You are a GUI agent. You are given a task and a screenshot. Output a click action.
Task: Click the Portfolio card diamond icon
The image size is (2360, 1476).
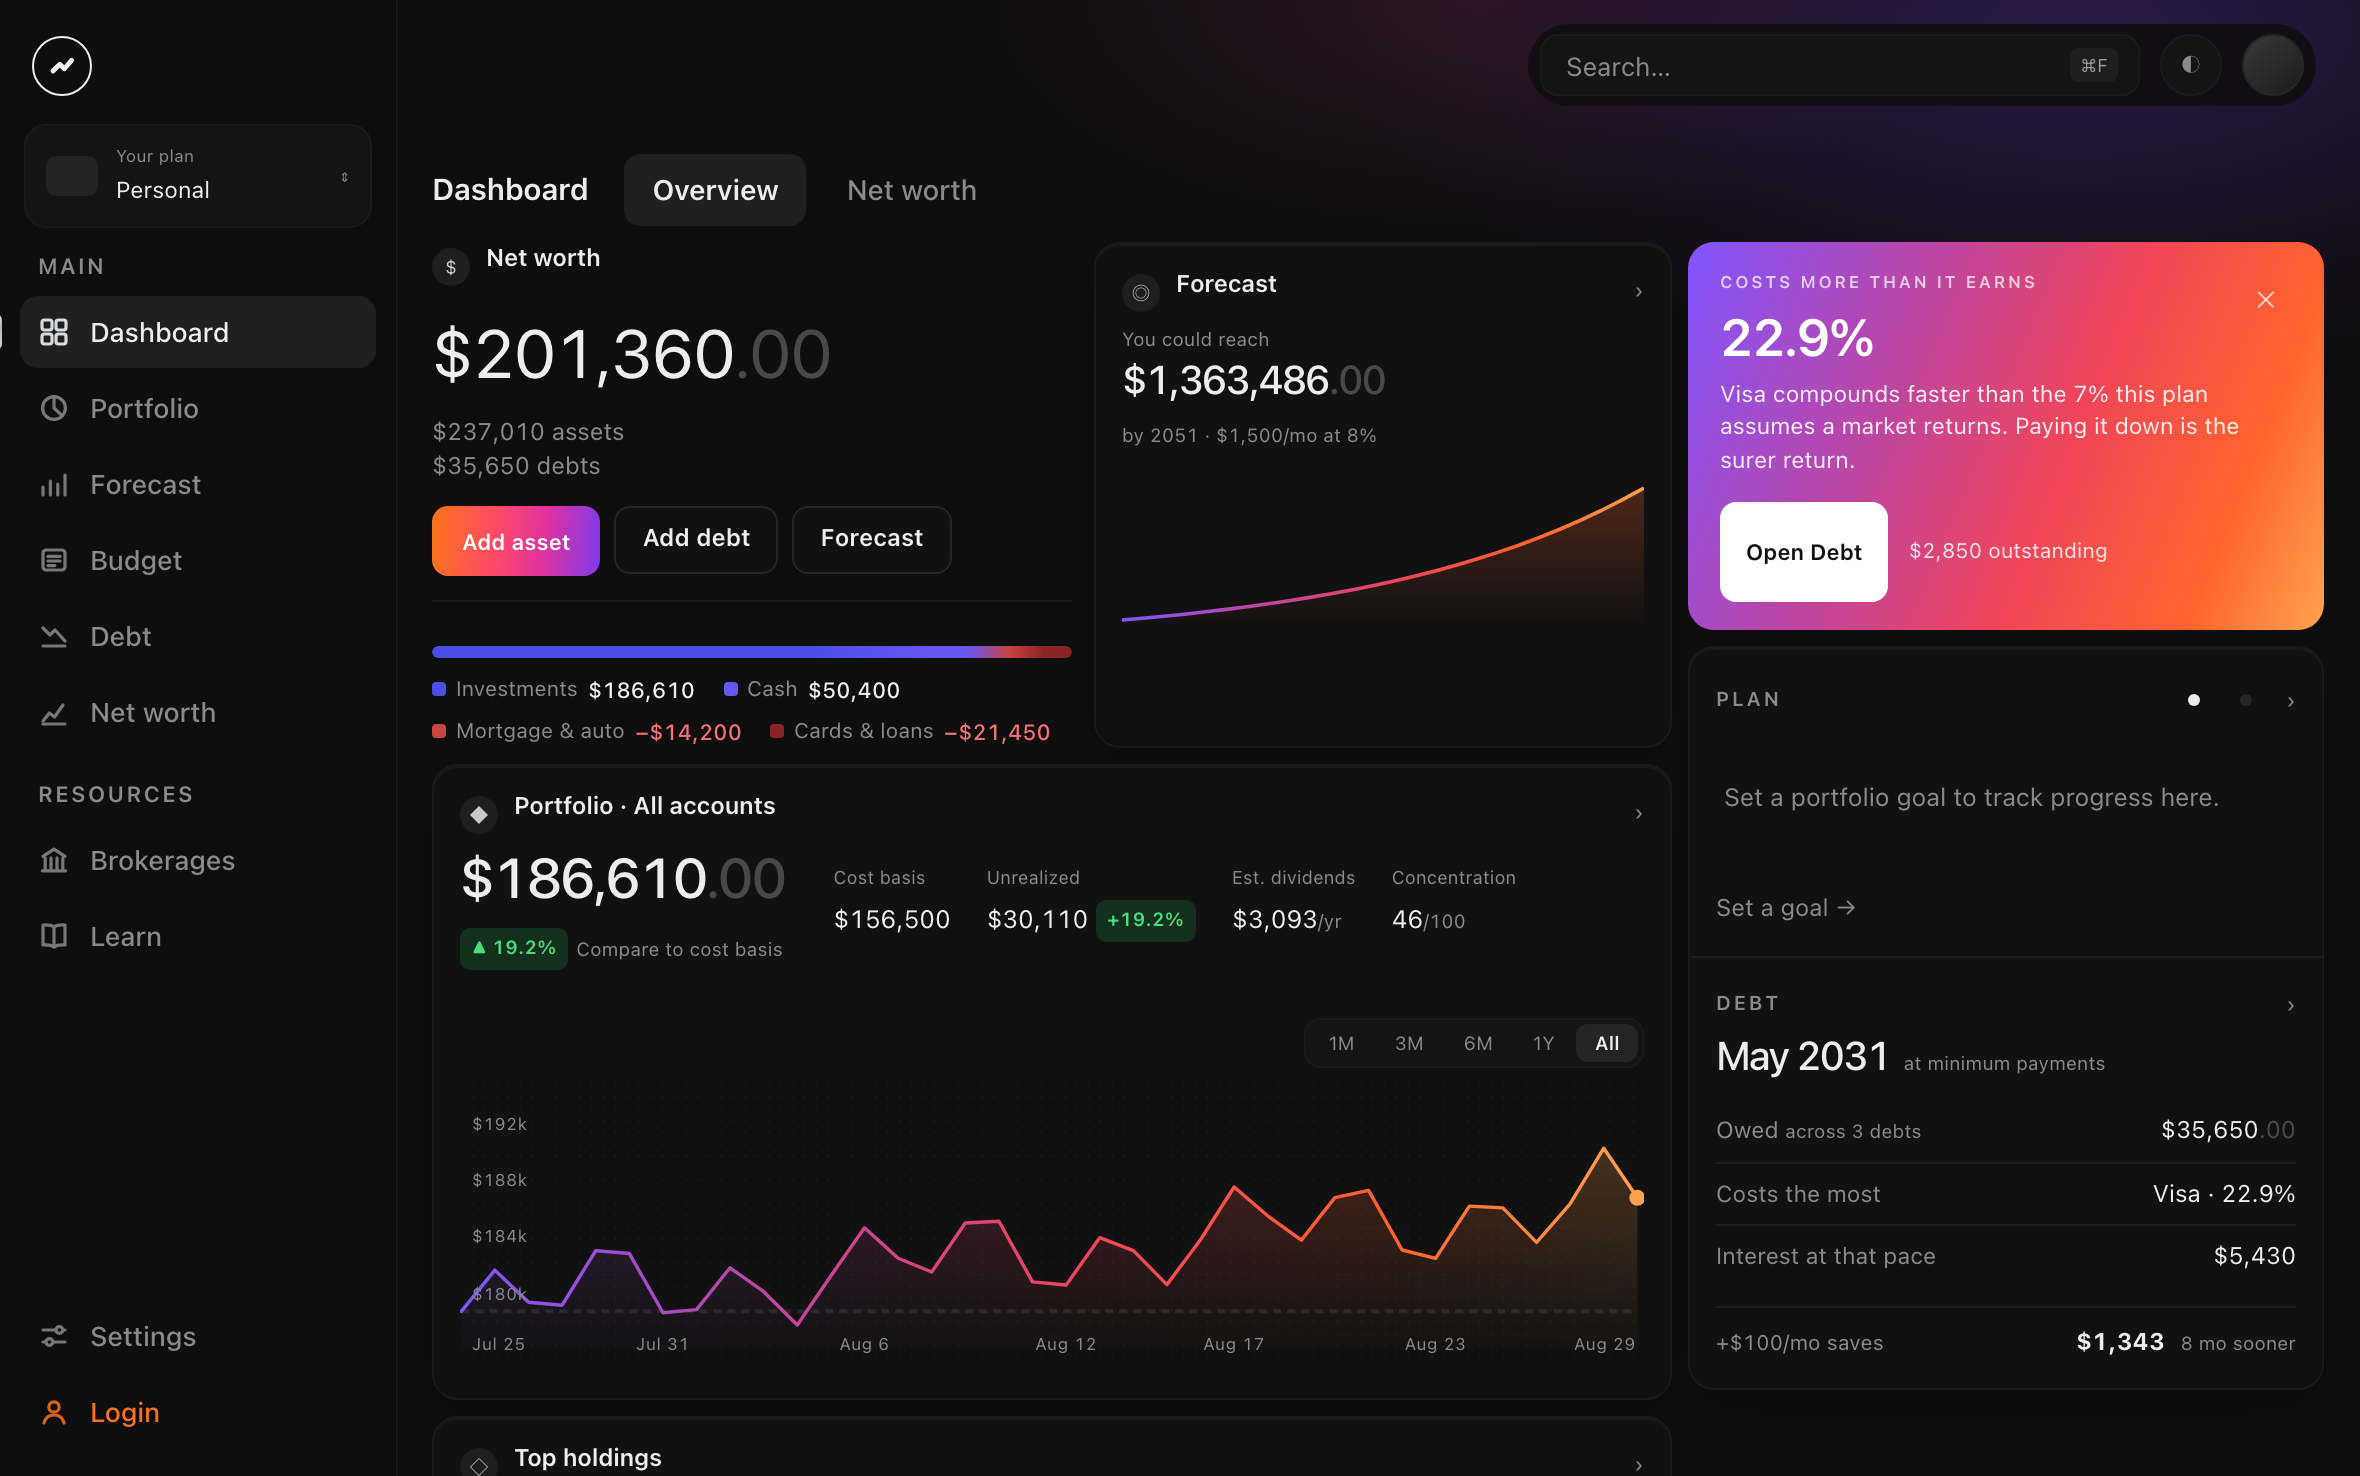click(x=479, y=815)
